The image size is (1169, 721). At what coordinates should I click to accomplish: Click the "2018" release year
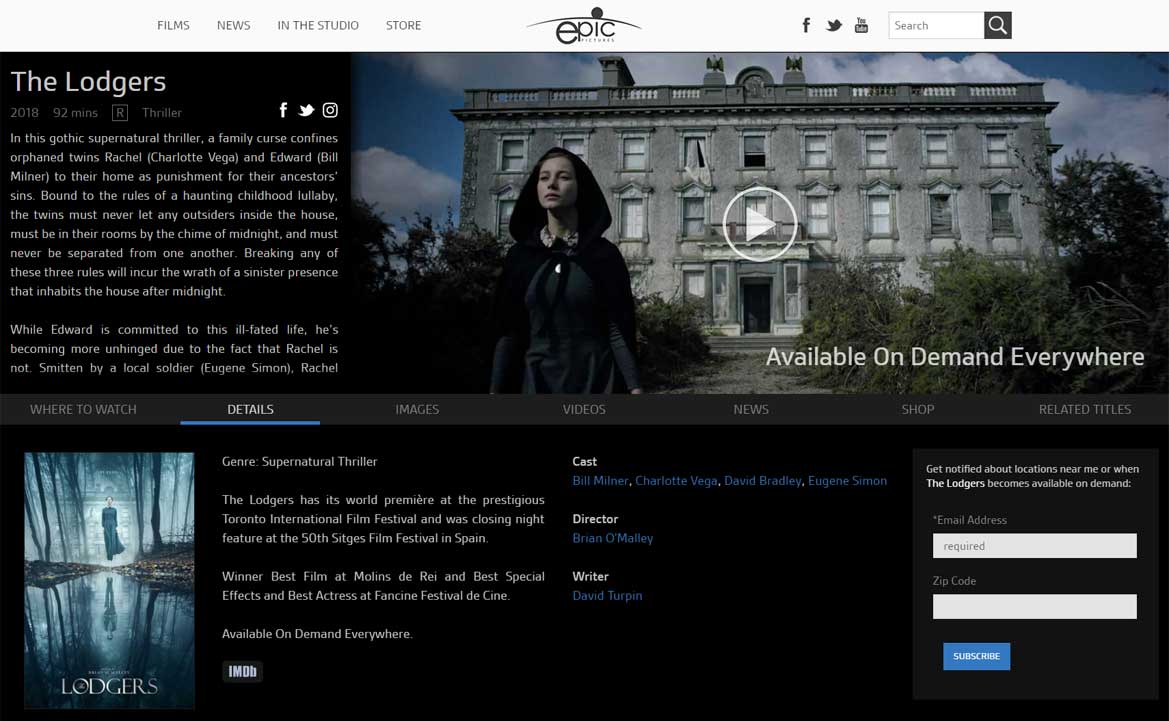[x=25, y=113]
